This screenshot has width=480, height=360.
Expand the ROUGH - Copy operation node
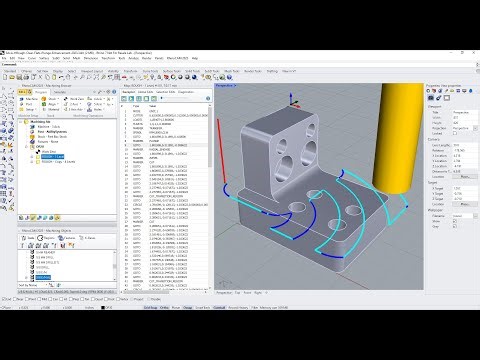(32, 162)
